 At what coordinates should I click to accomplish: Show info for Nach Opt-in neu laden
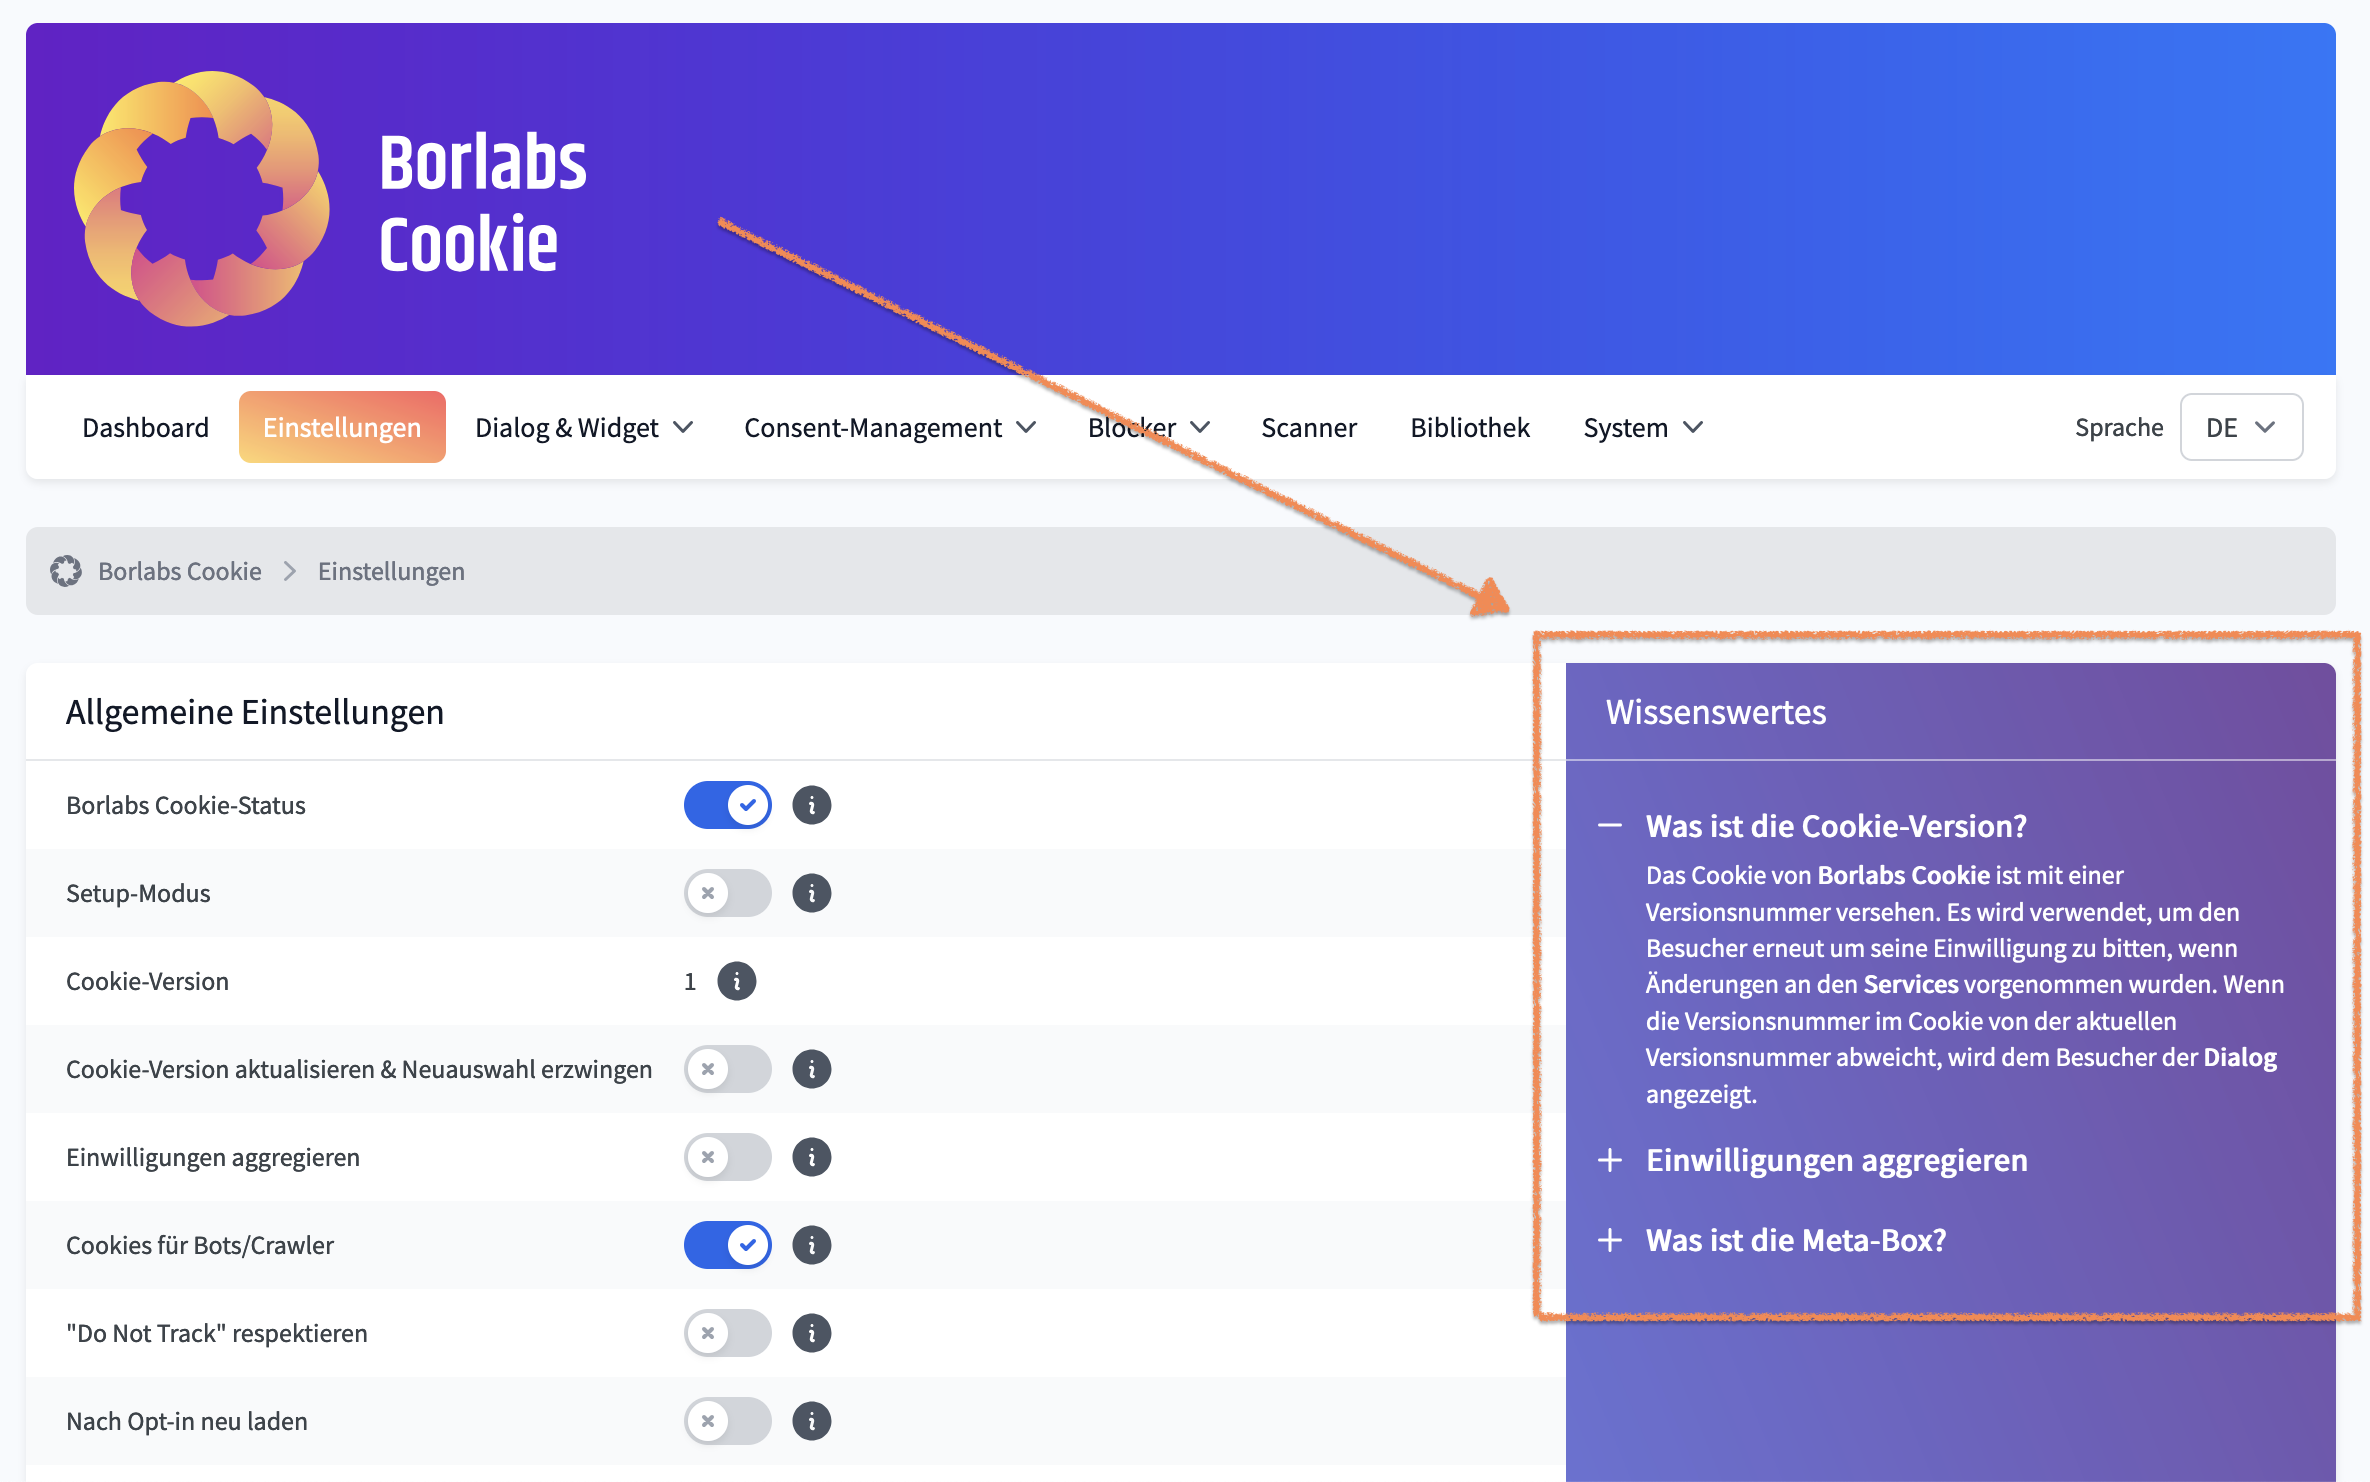(x=812, y=1421)
